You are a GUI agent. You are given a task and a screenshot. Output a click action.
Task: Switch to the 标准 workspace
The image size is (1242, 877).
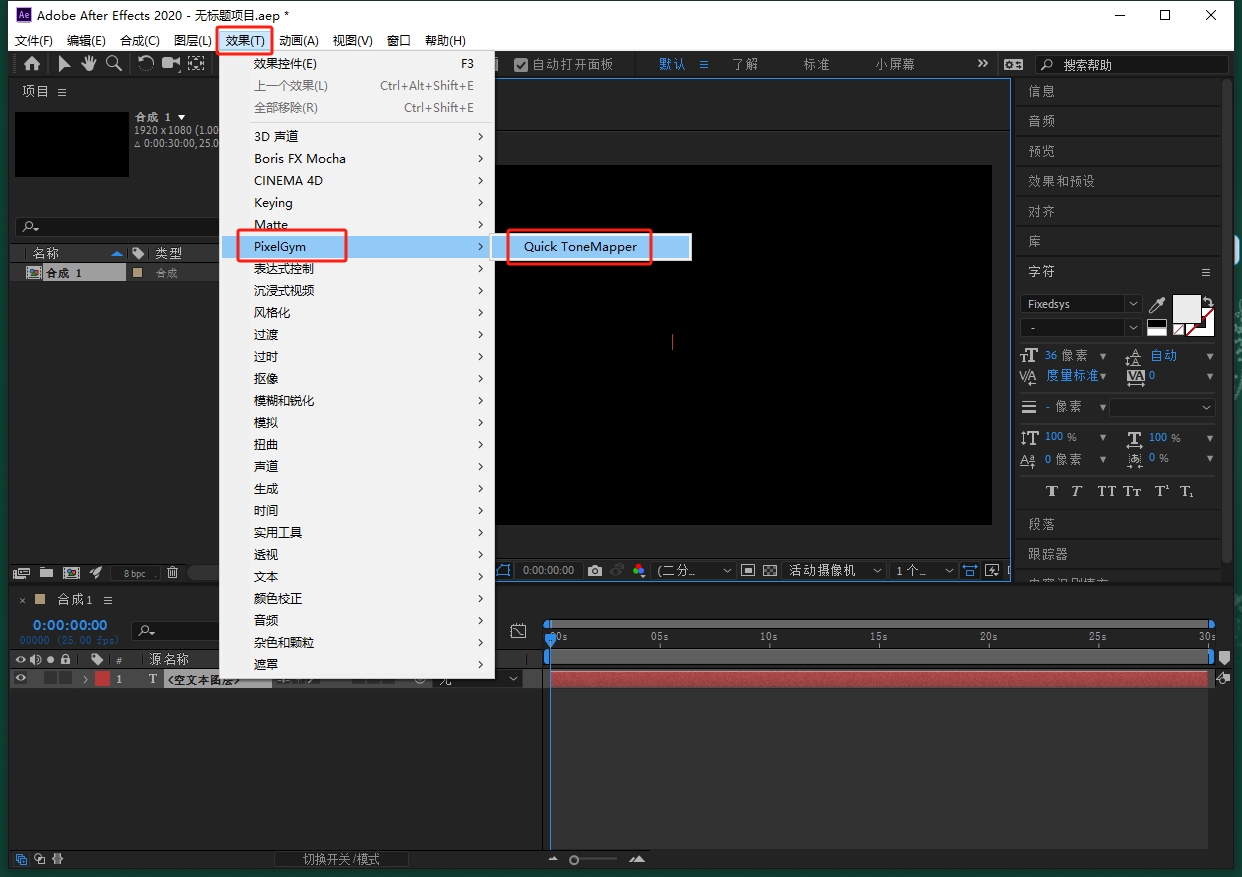pos(817,64)
